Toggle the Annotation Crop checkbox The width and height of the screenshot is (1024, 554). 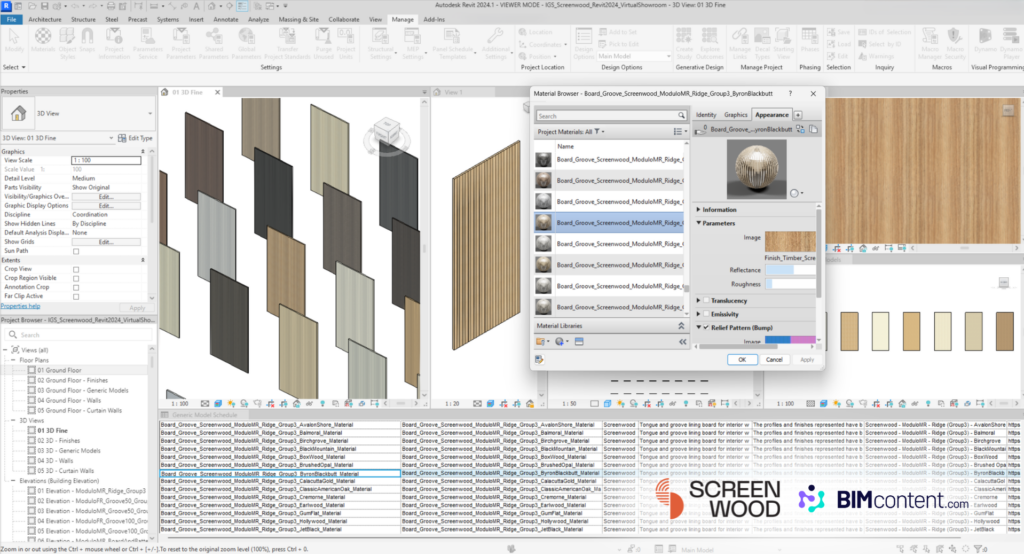coord(76,287)
